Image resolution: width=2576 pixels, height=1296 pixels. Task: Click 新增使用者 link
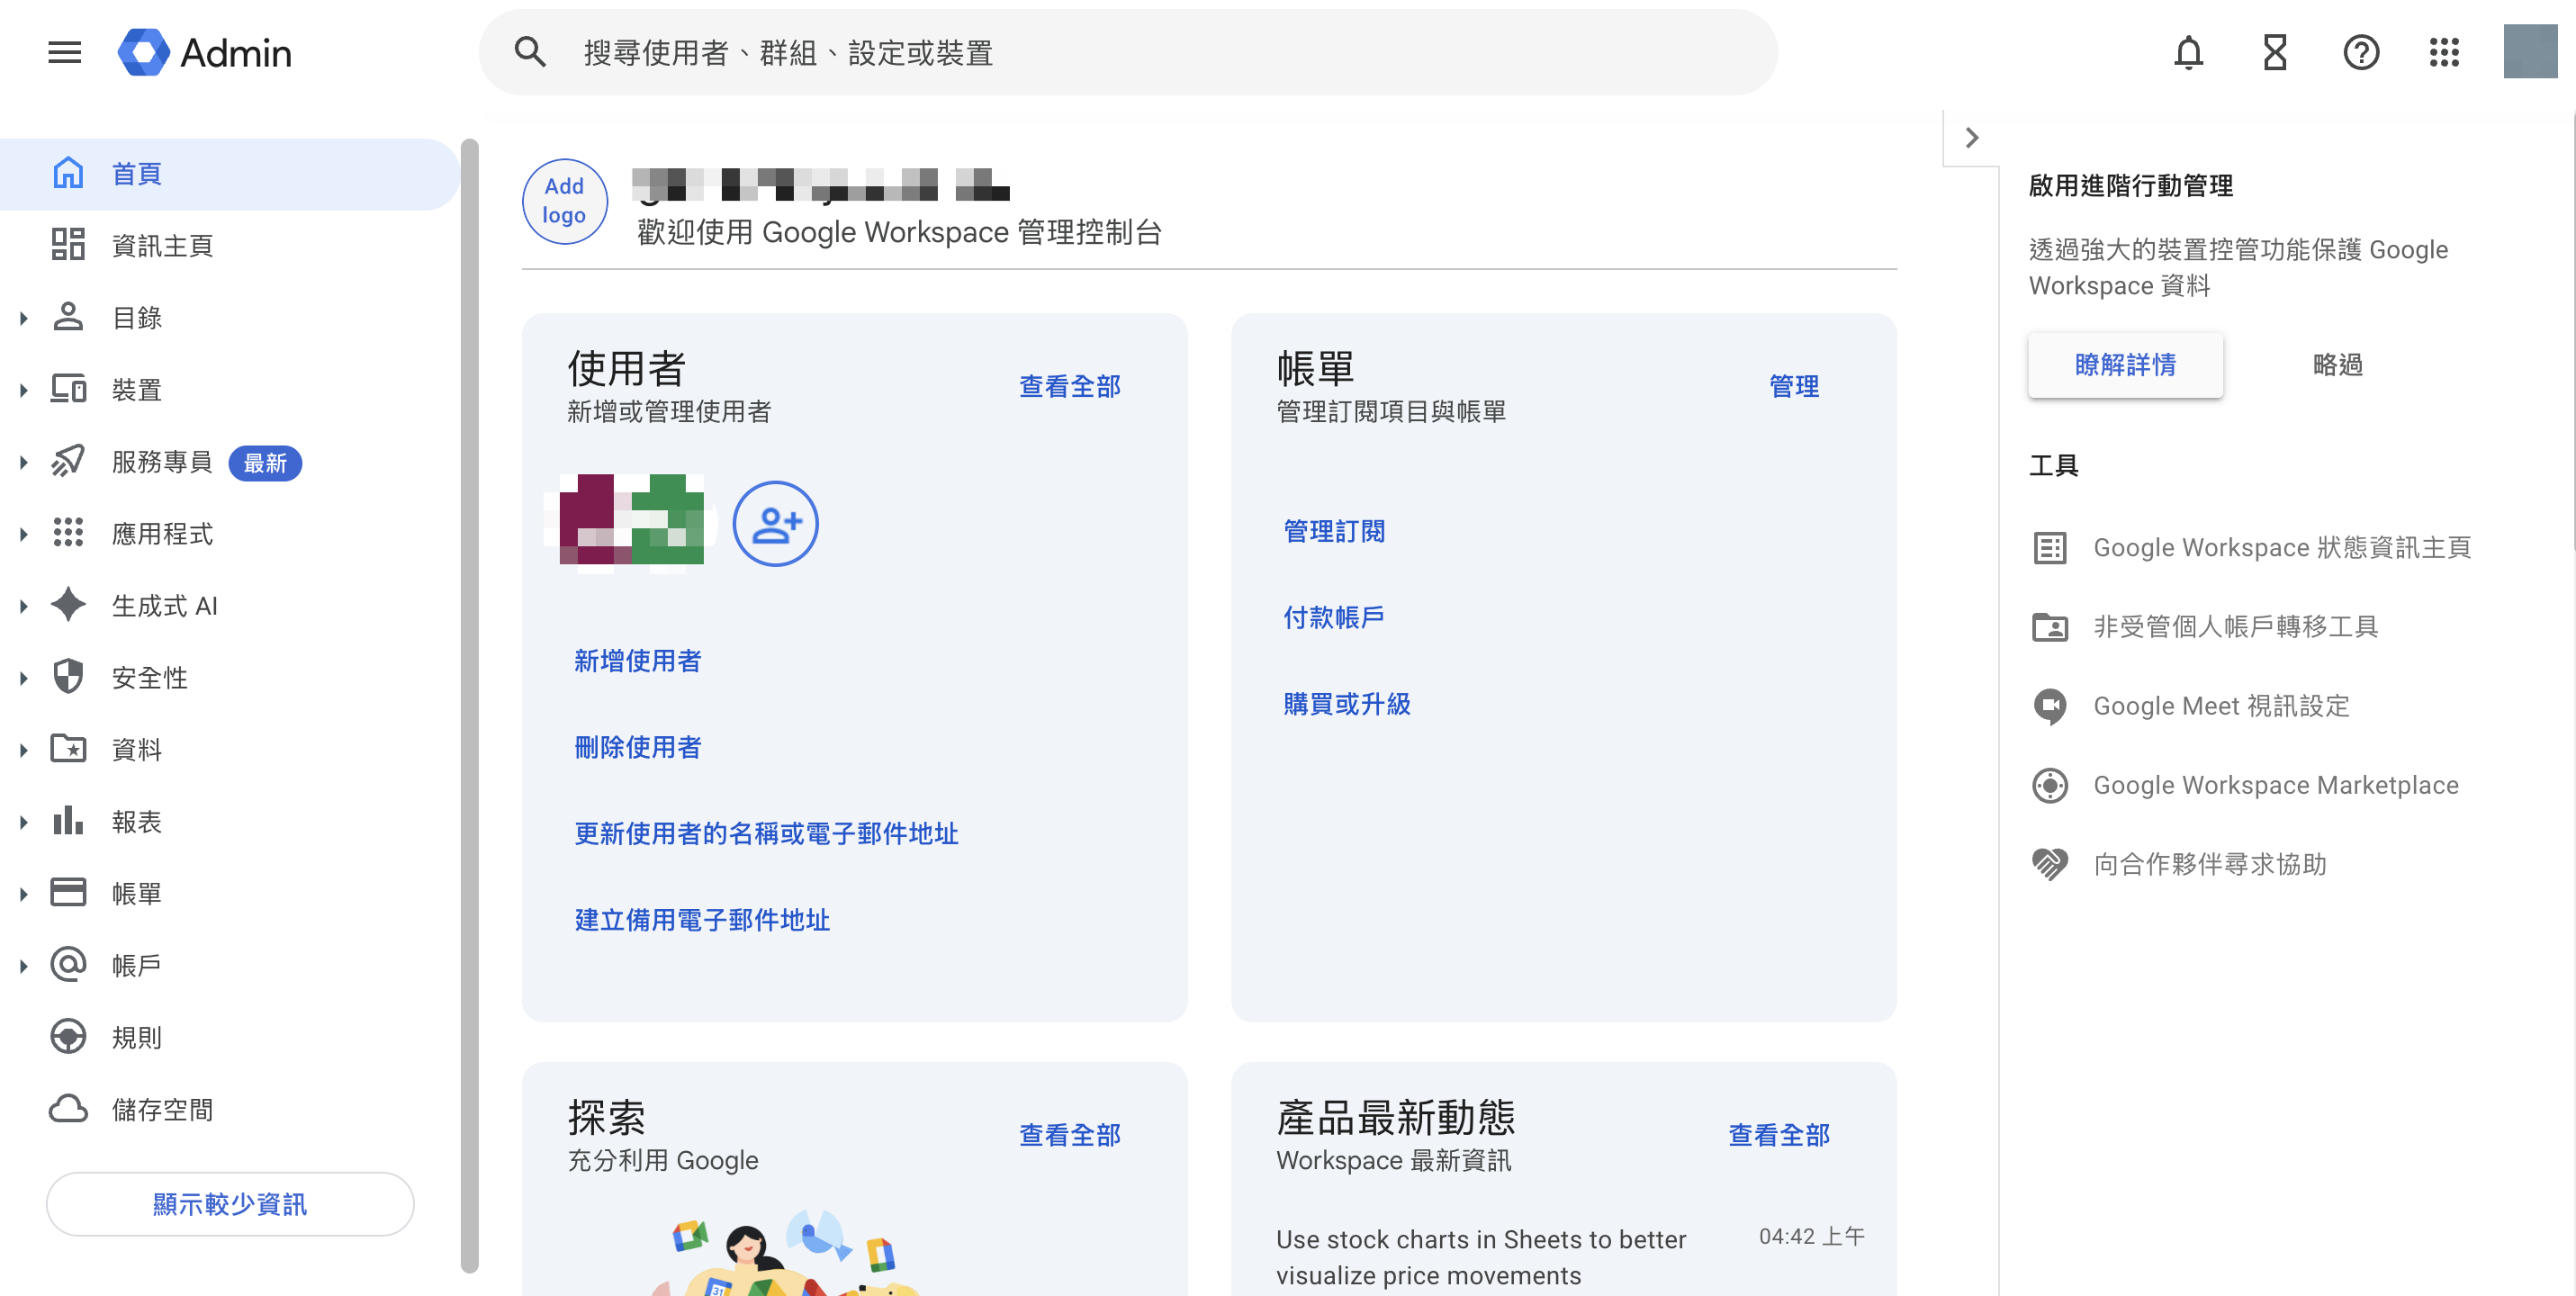pos(638,661)
